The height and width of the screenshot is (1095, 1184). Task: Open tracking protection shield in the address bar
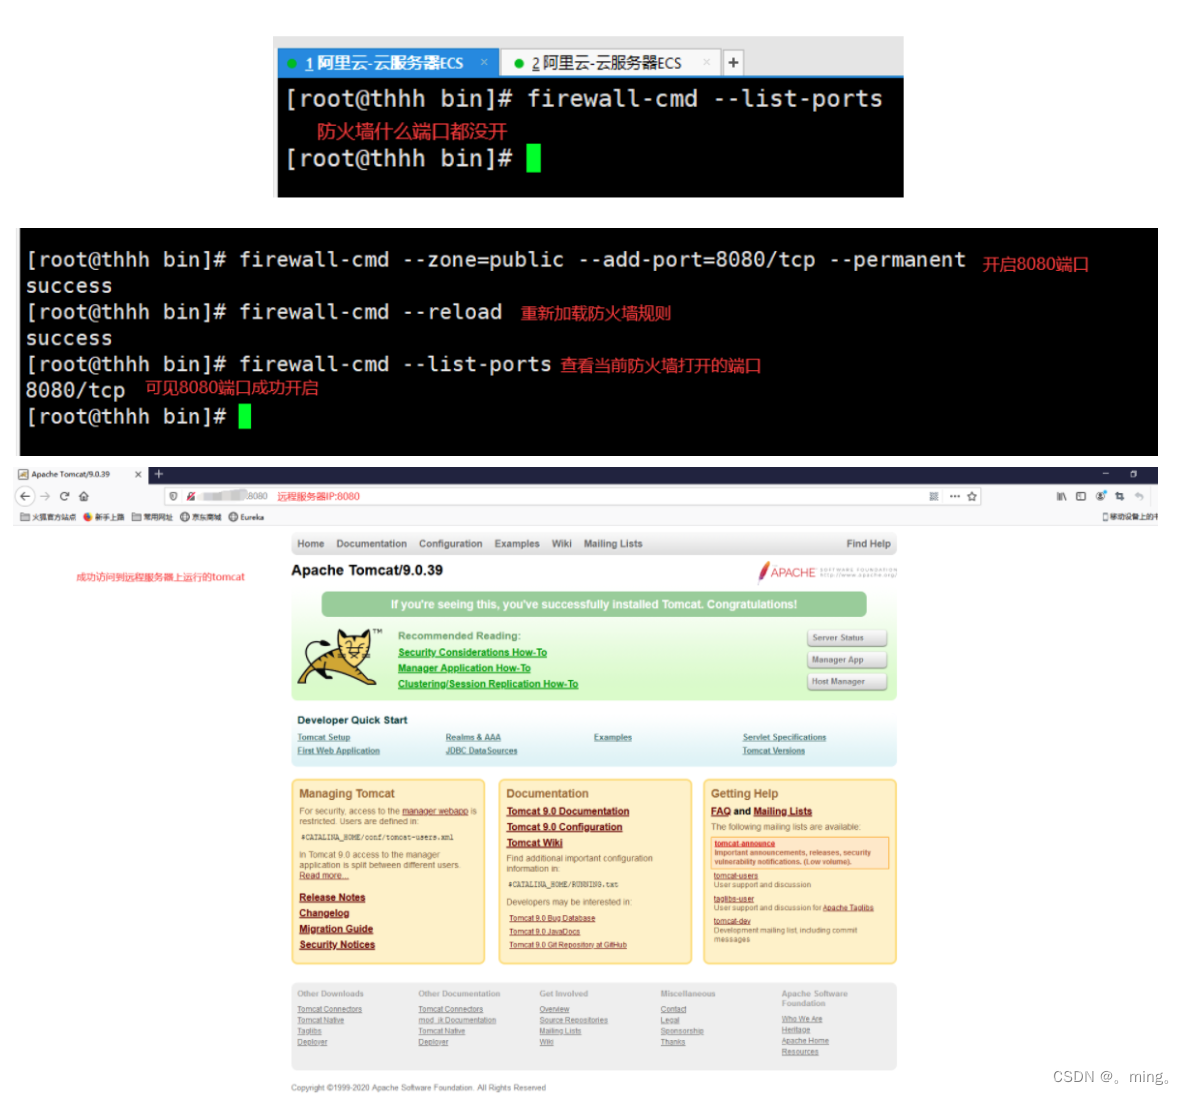174,497
